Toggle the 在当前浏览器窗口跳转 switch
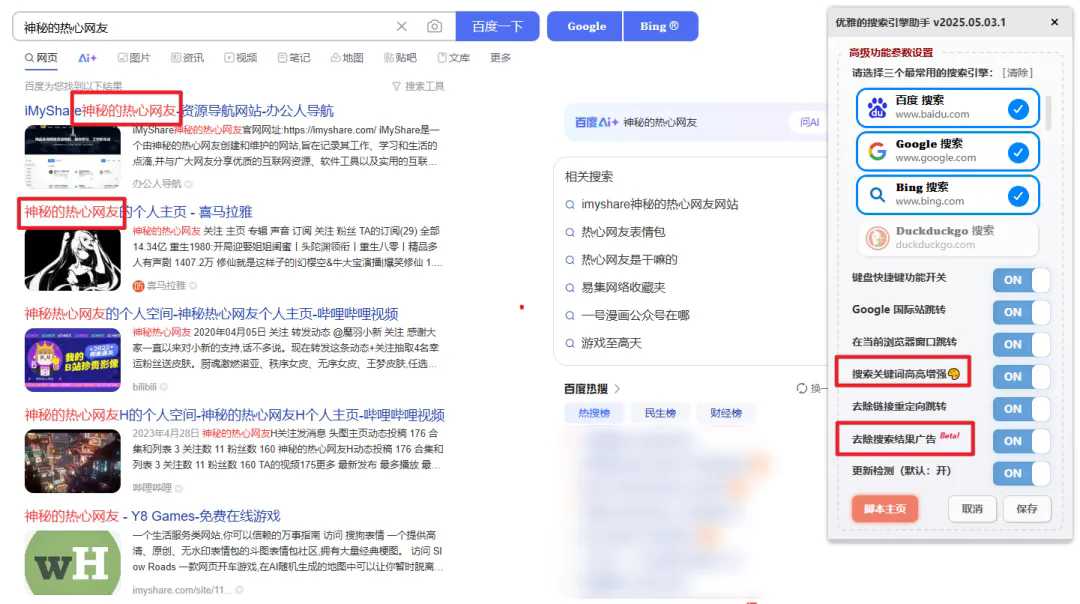The width and height of the screenshot is (1080, 604). [1021, 344]
